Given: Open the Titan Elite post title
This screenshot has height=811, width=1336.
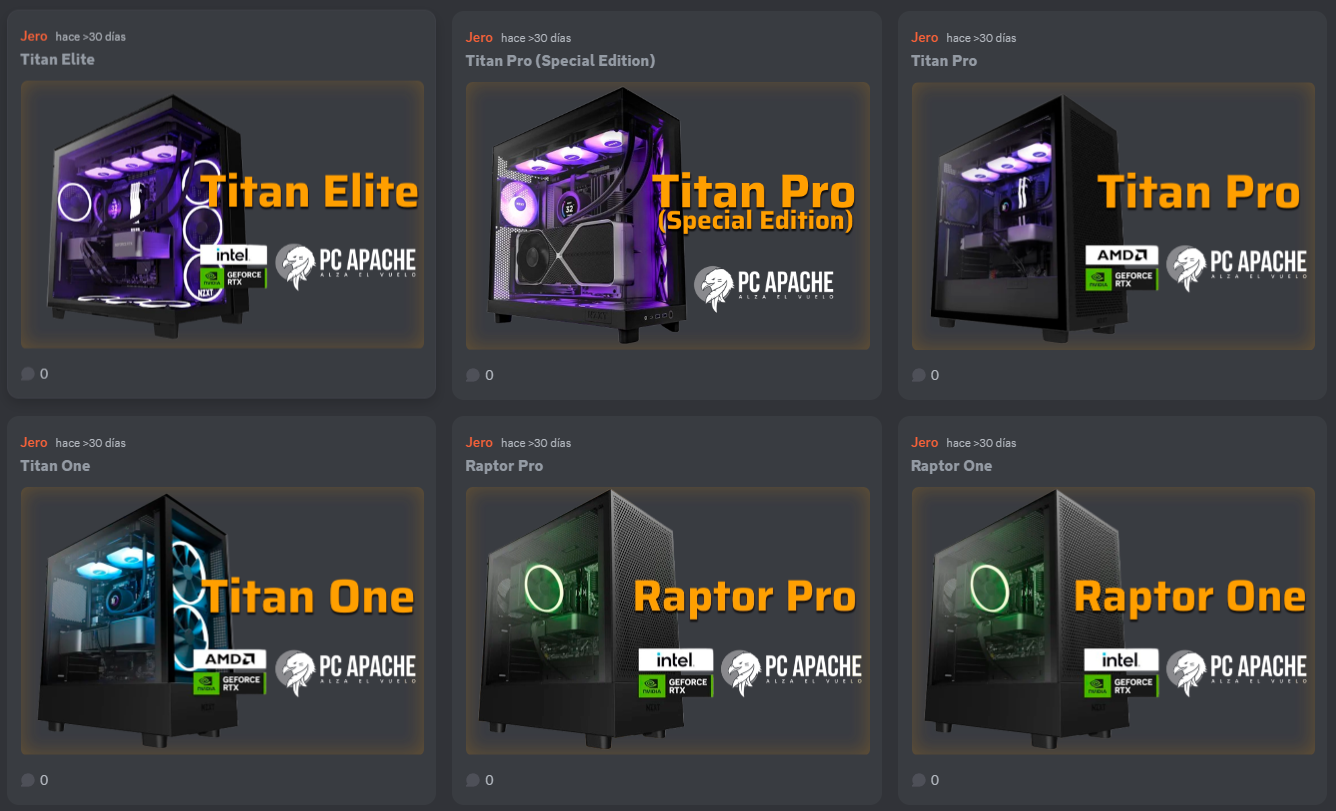Looking at the screenshot, I should tap(58, 59).
